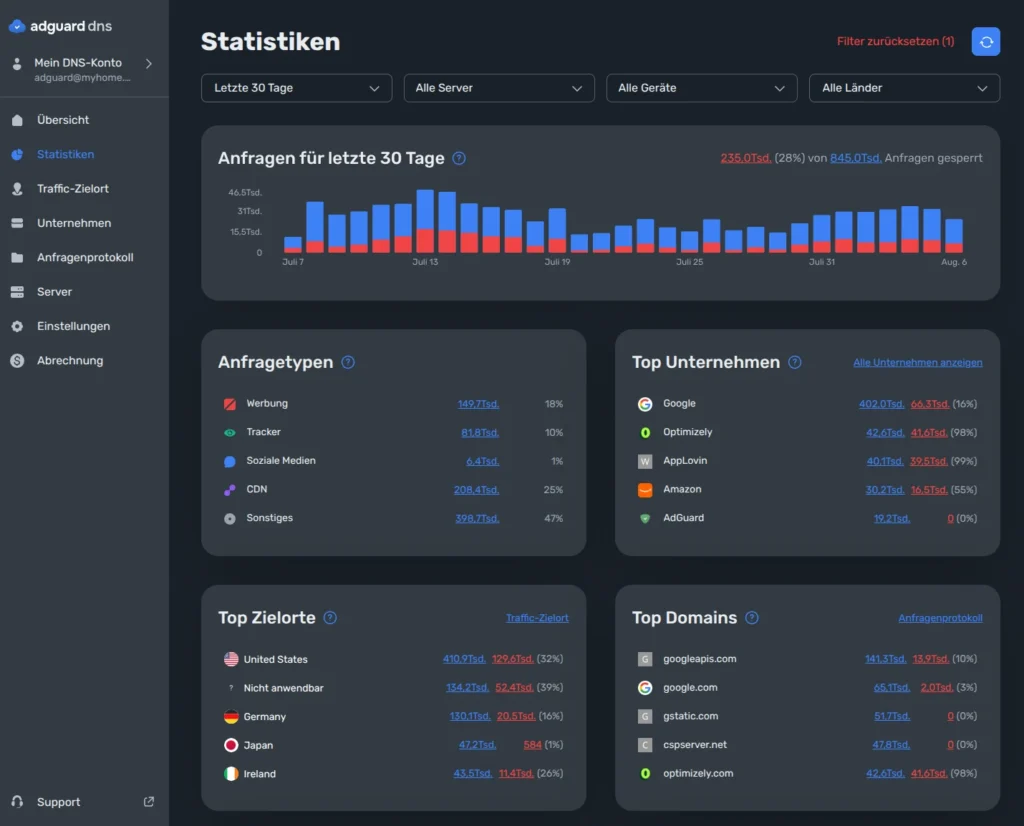The image size is (1024, 826).
Task: Click help icon beside Top Zielorte
Action: click(330, 618)
